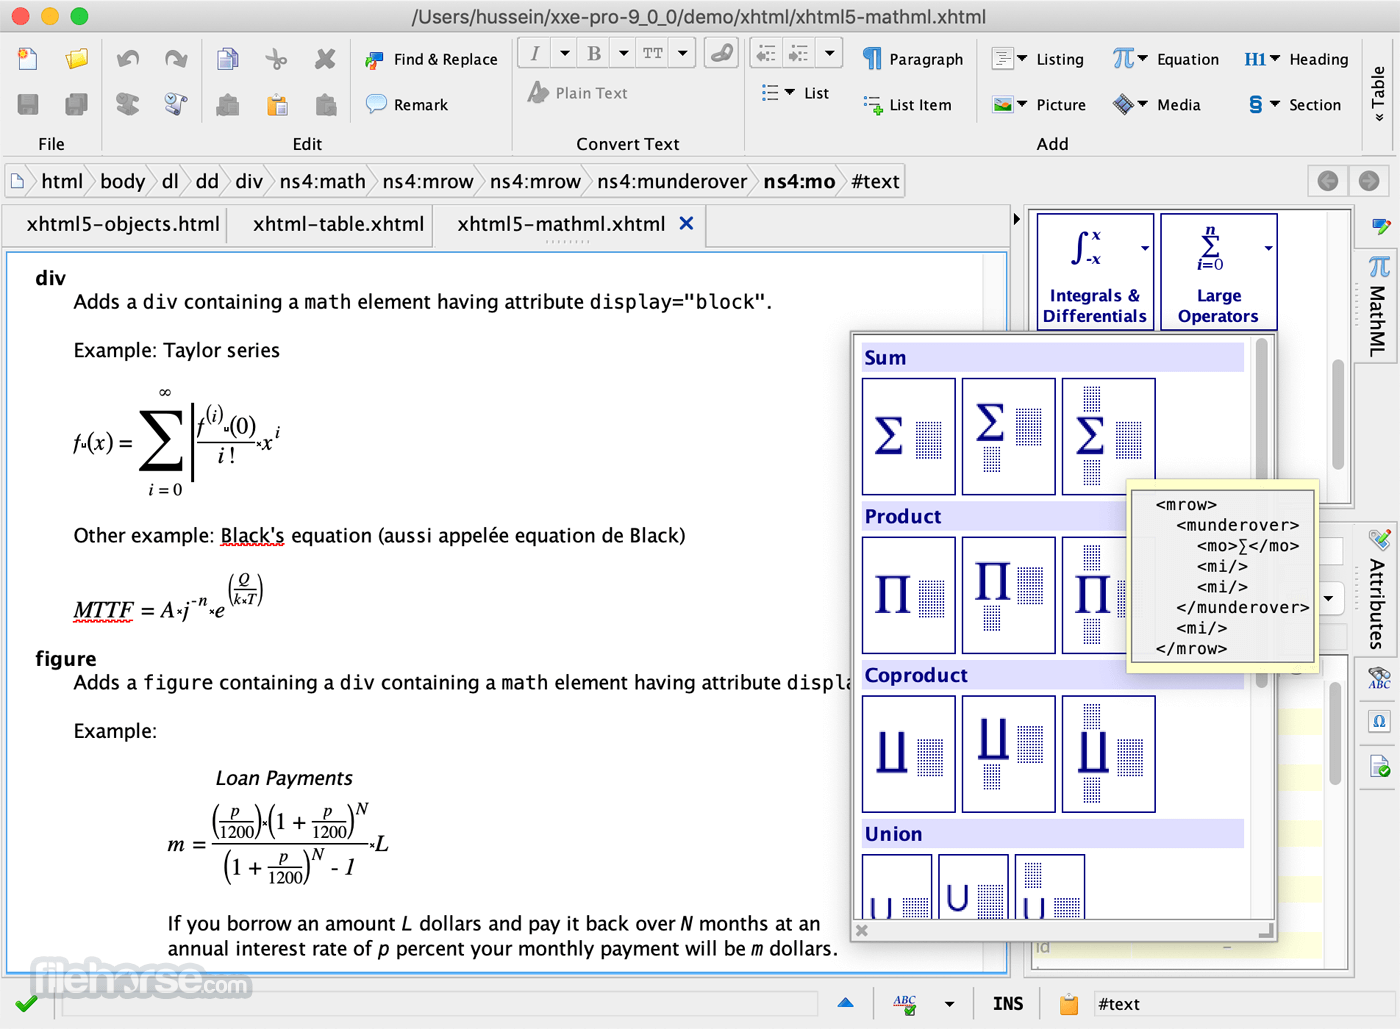Image resolution: width=1400 pixels, height=1029 pixels.
Task: Insert Coproduct with under and over limits
Action: point(1108,754)
